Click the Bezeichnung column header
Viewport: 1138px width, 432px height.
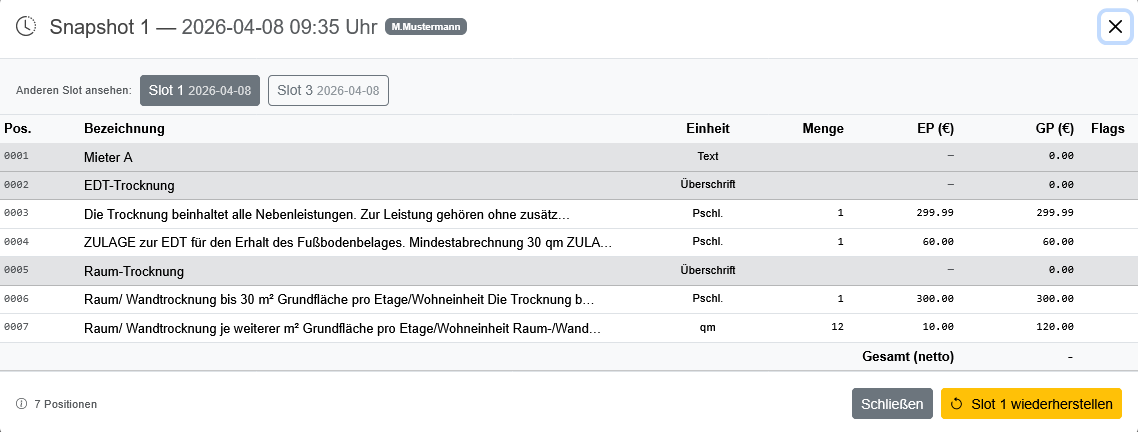pos(124,129)
